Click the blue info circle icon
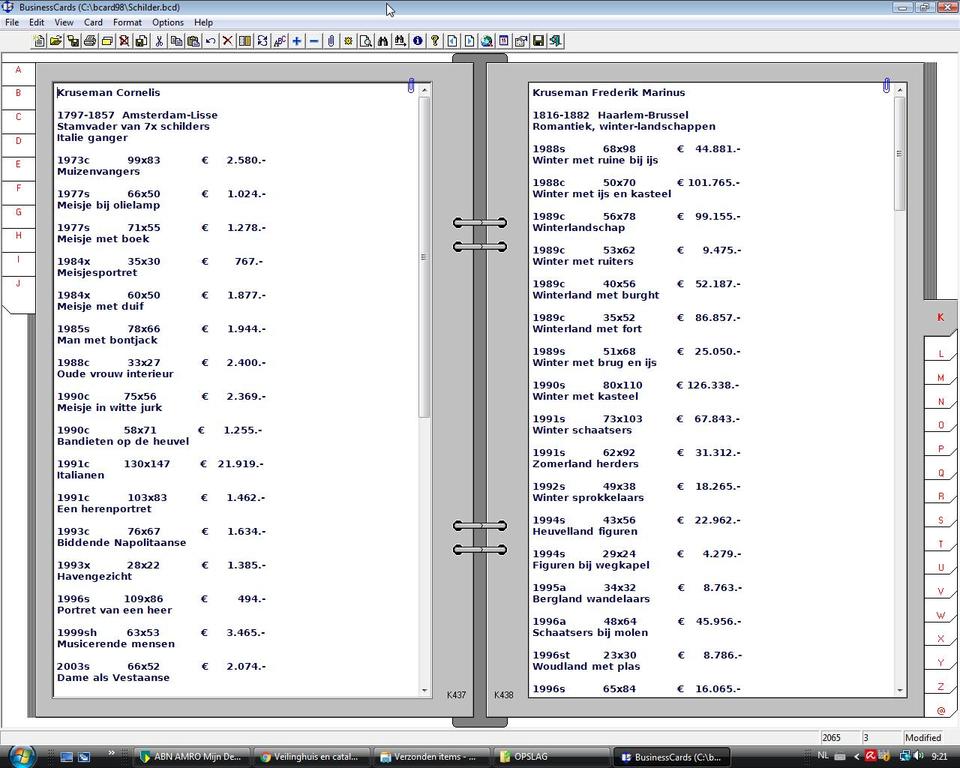 coord(417,41)
